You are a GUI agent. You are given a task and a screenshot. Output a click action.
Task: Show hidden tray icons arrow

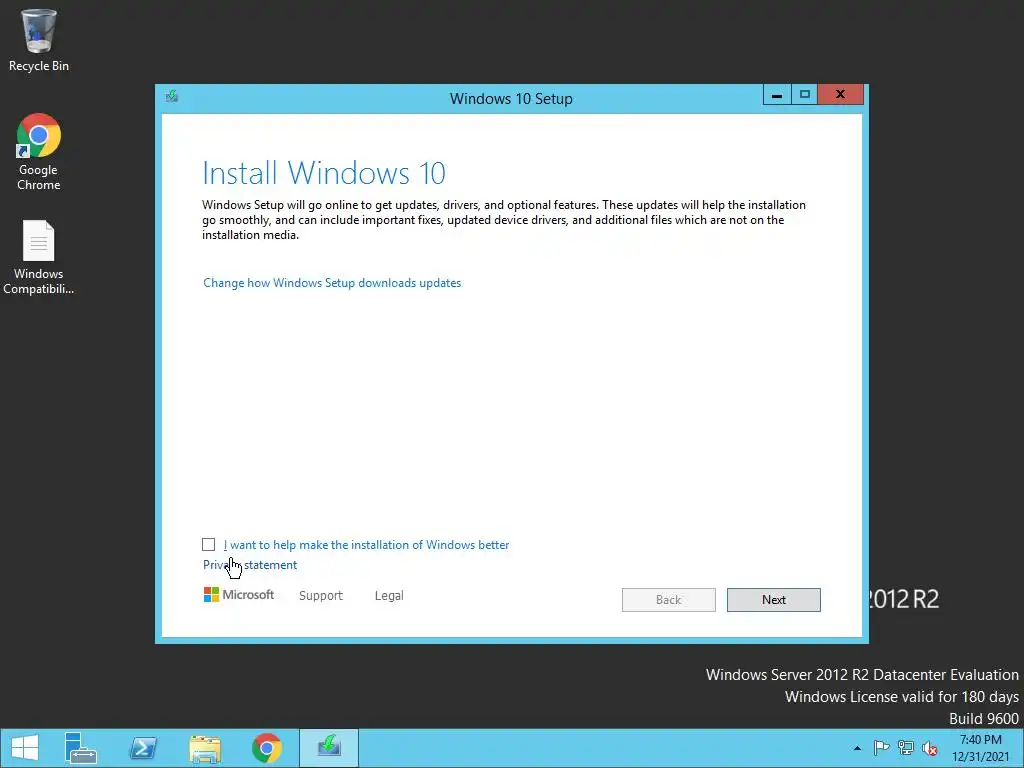[x=857, y=748]
